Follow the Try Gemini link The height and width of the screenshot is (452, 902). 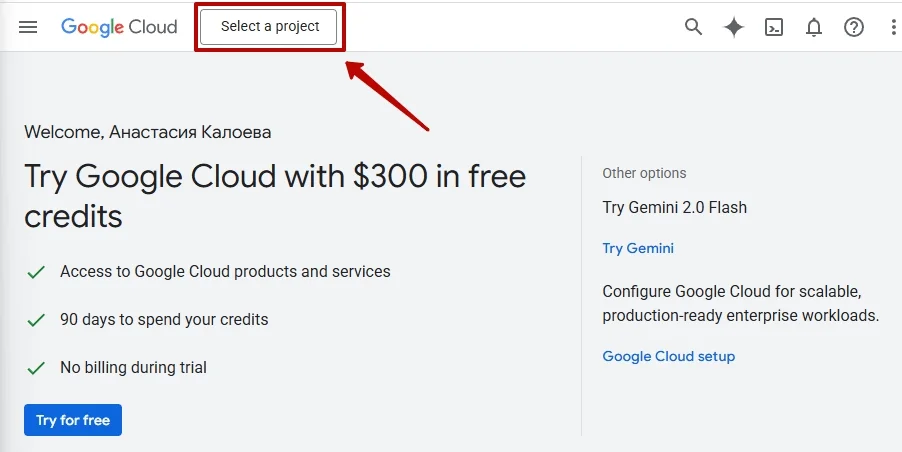point(638,248)
